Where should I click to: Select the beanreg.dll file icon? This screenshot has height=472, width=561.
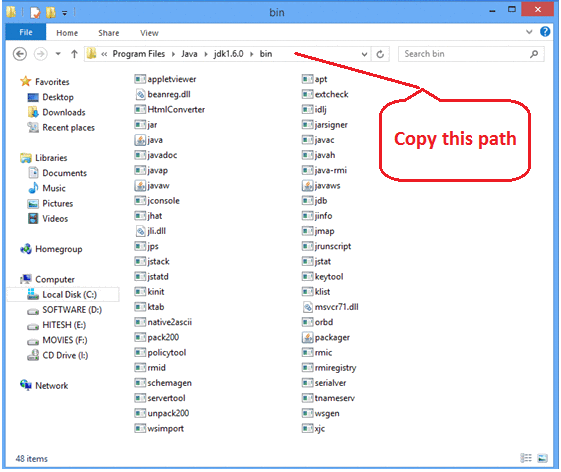point(140,94)
